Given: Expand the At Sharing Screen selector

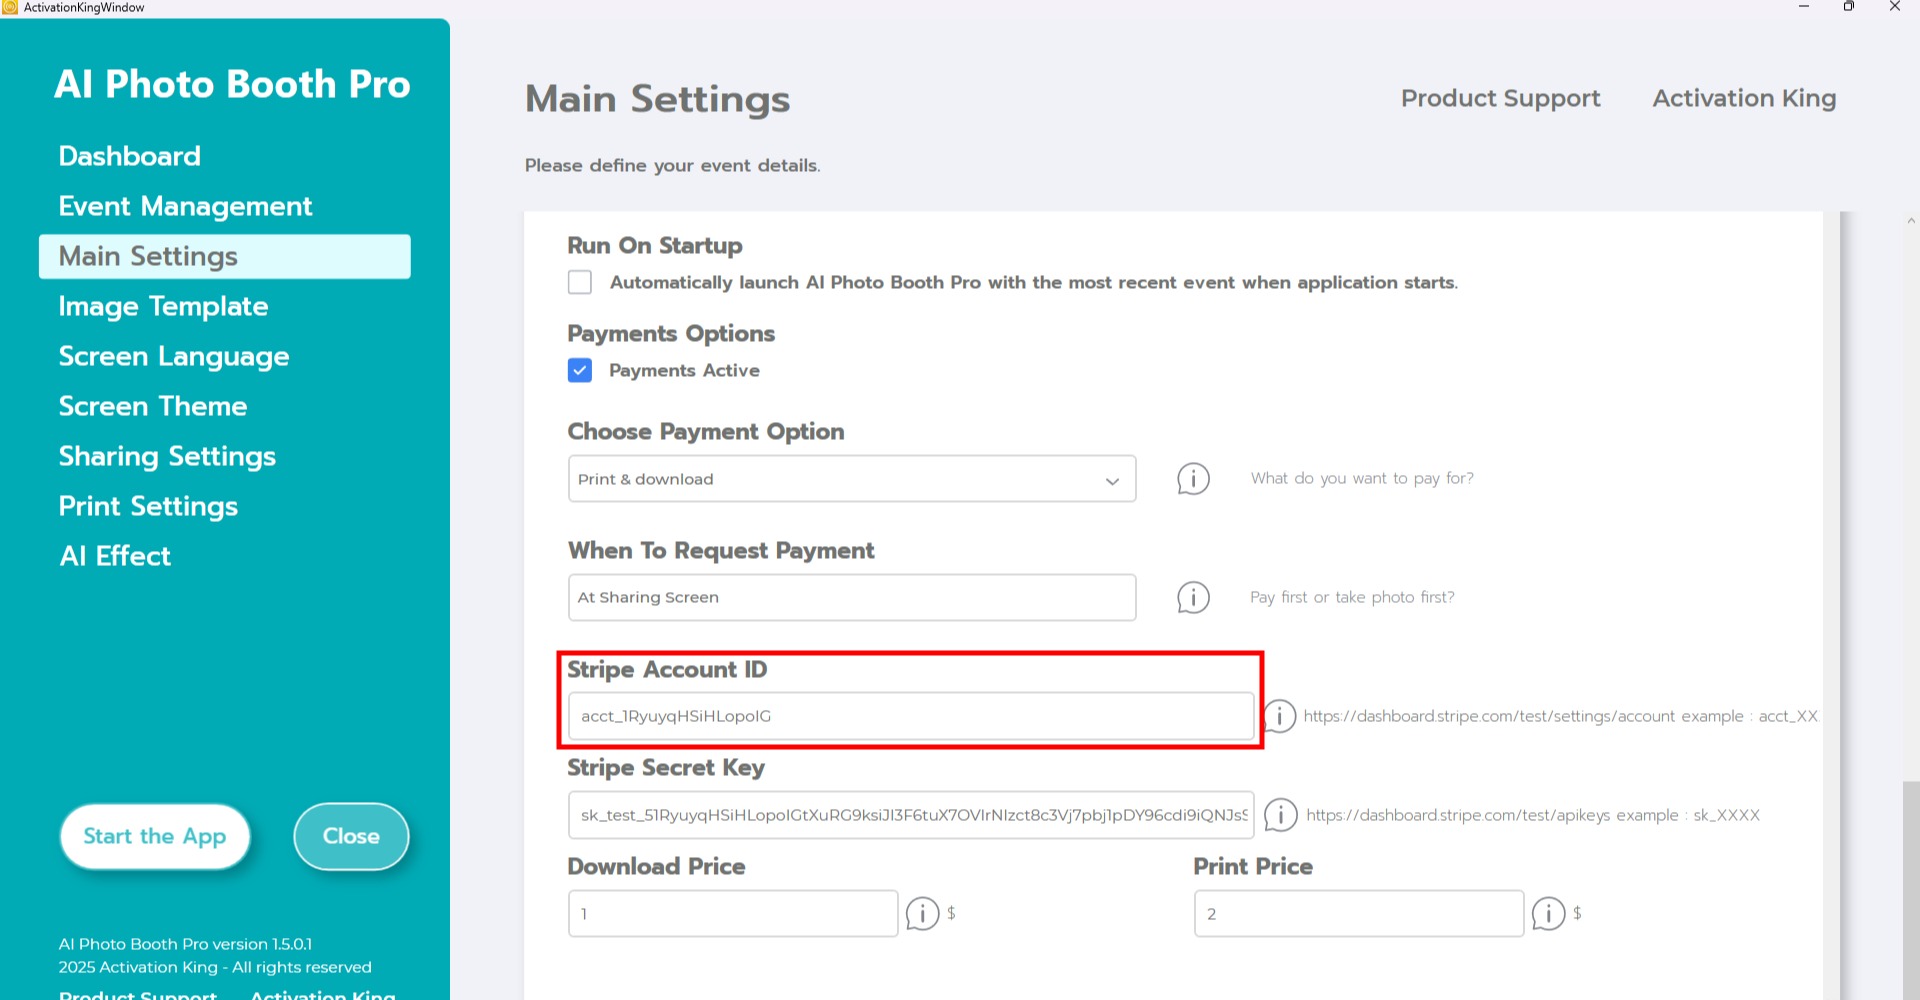Looking at the screenshot, I should coord(851,598).
